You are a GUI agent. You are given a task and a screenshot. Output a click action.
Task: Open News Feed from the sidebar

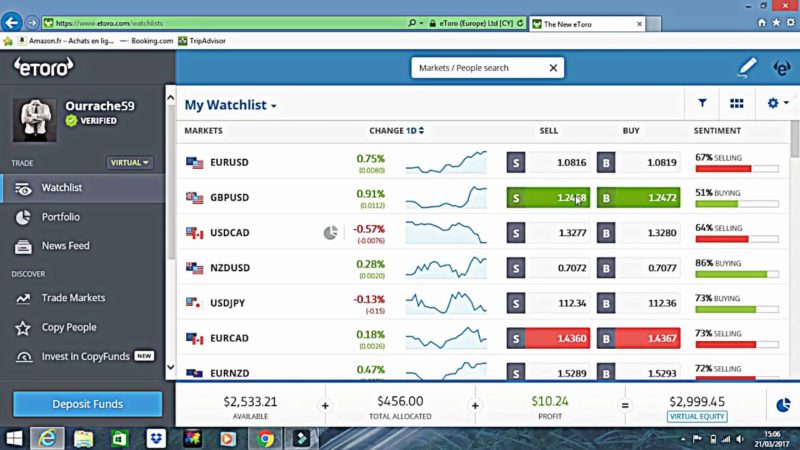[65, 246]
